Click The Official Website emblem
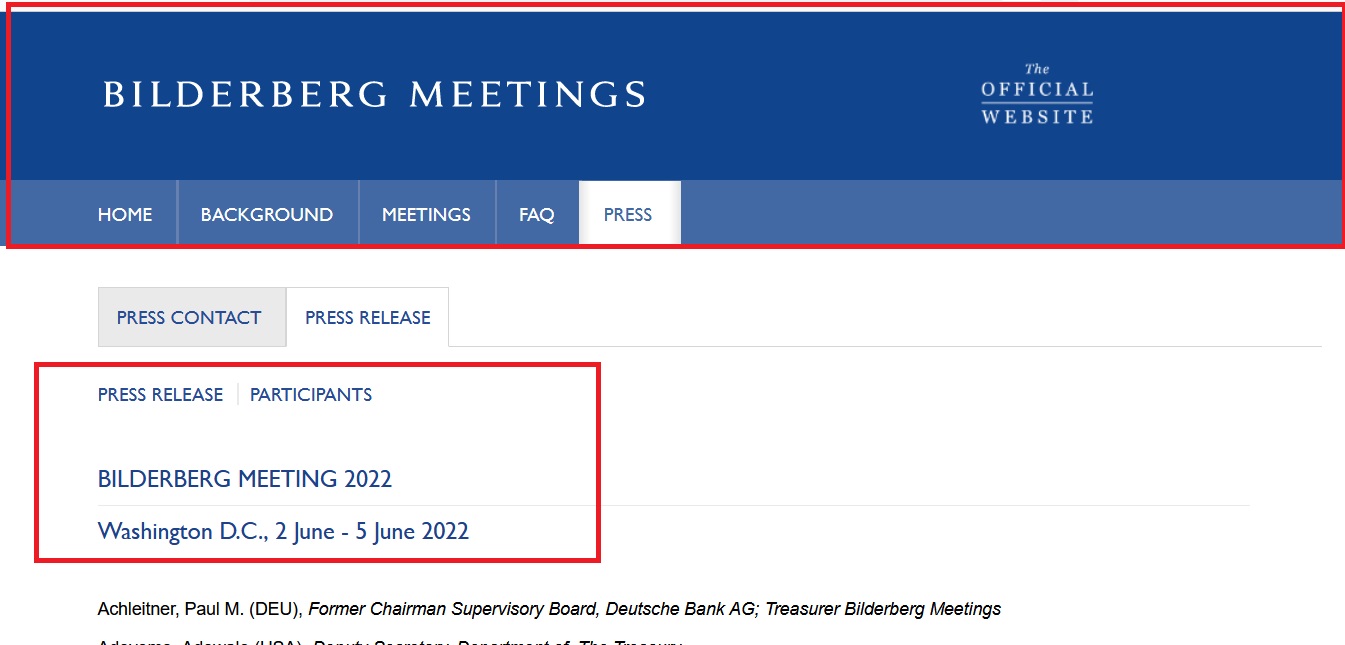1345x645 pixels. [1037, 95]
